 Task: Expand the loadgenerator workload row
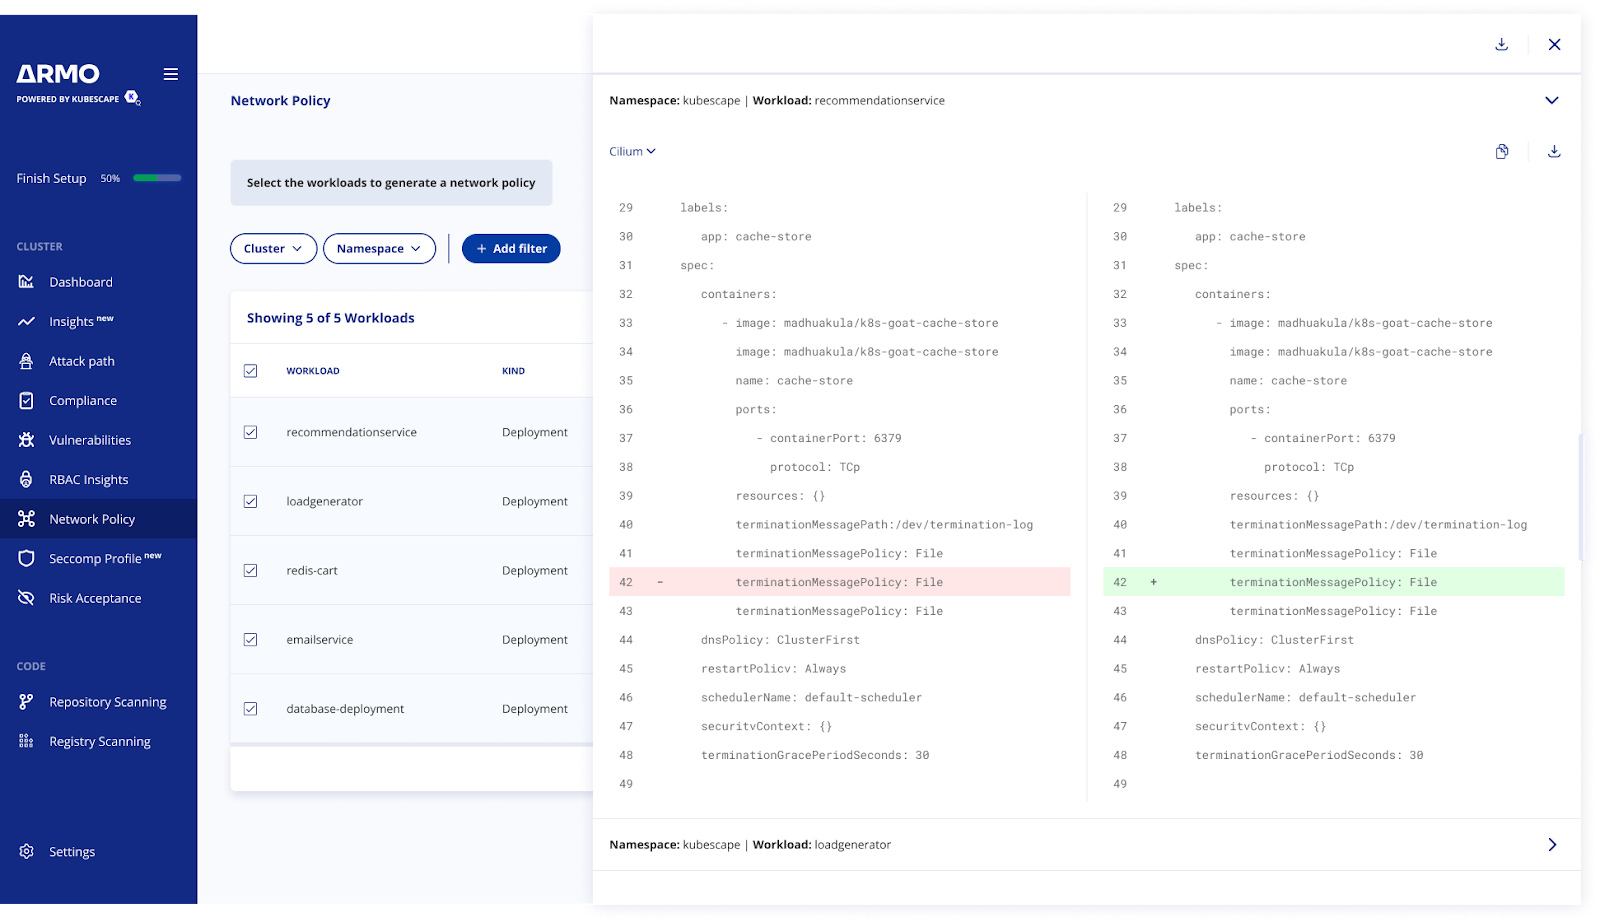point(1552,844)
